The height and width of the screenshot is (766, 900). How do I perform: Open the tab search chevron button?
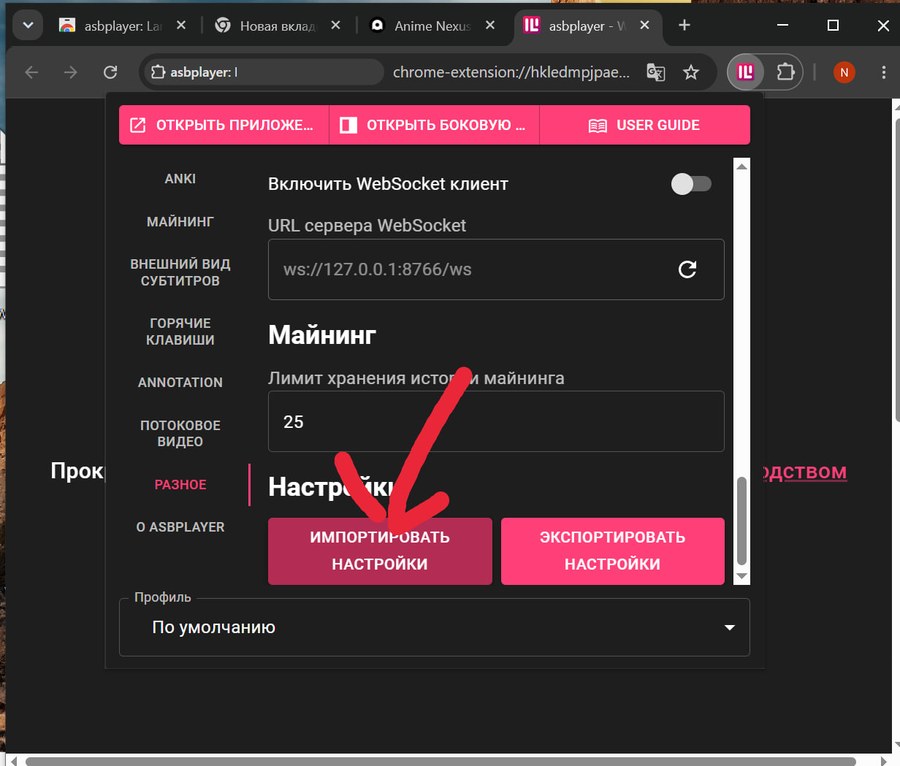pos(28,26)
